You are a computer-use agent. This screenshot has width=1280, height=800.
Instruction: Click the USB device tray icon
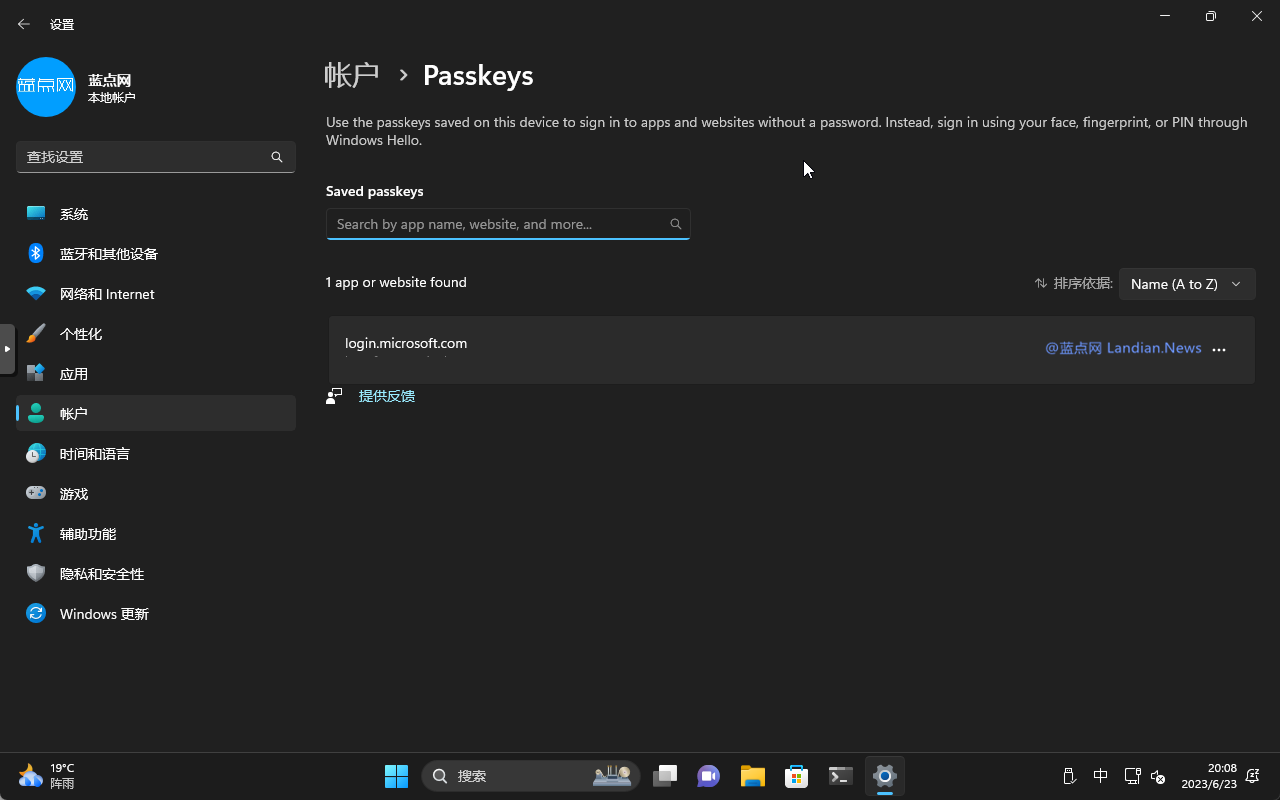pyautogui.click(x=1069, y=776)
